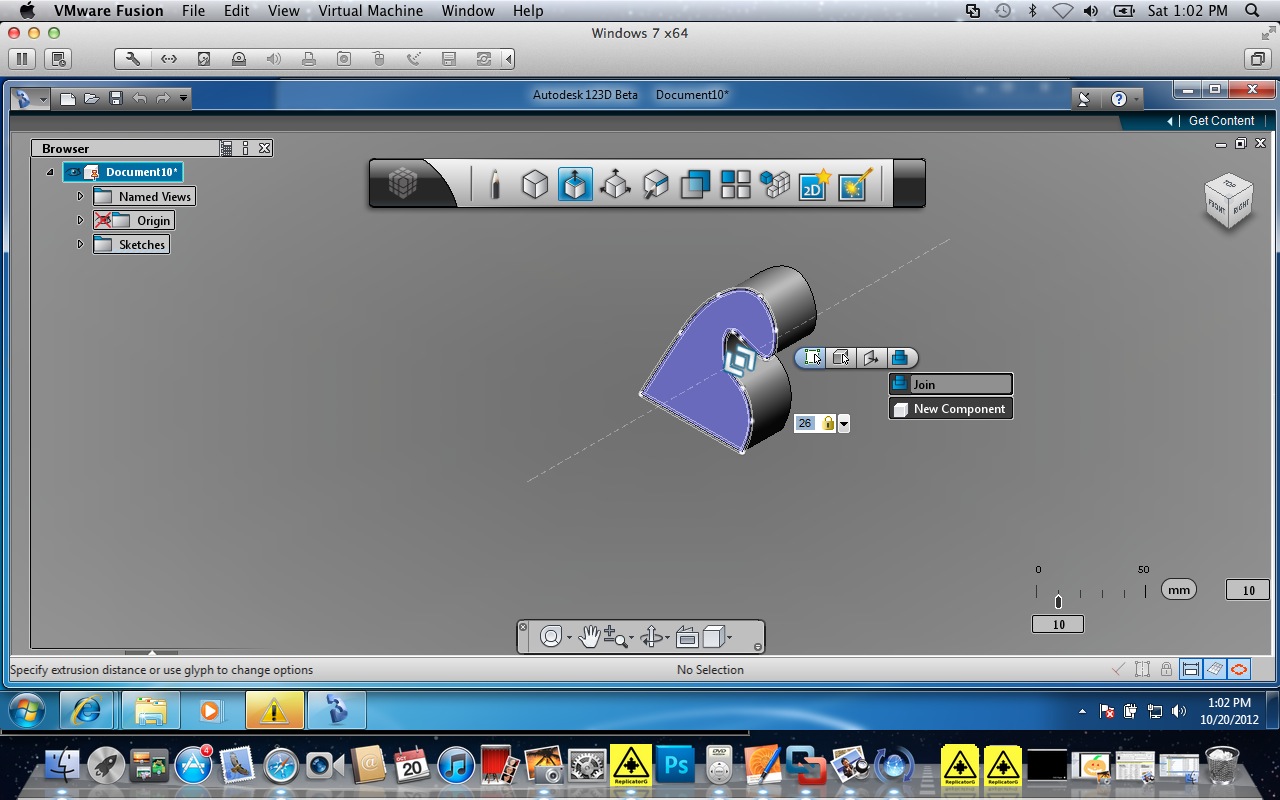Open the extrusion distance dropdown arrow
This screenshot has width=1280, height=800.
tap(844, 424)
